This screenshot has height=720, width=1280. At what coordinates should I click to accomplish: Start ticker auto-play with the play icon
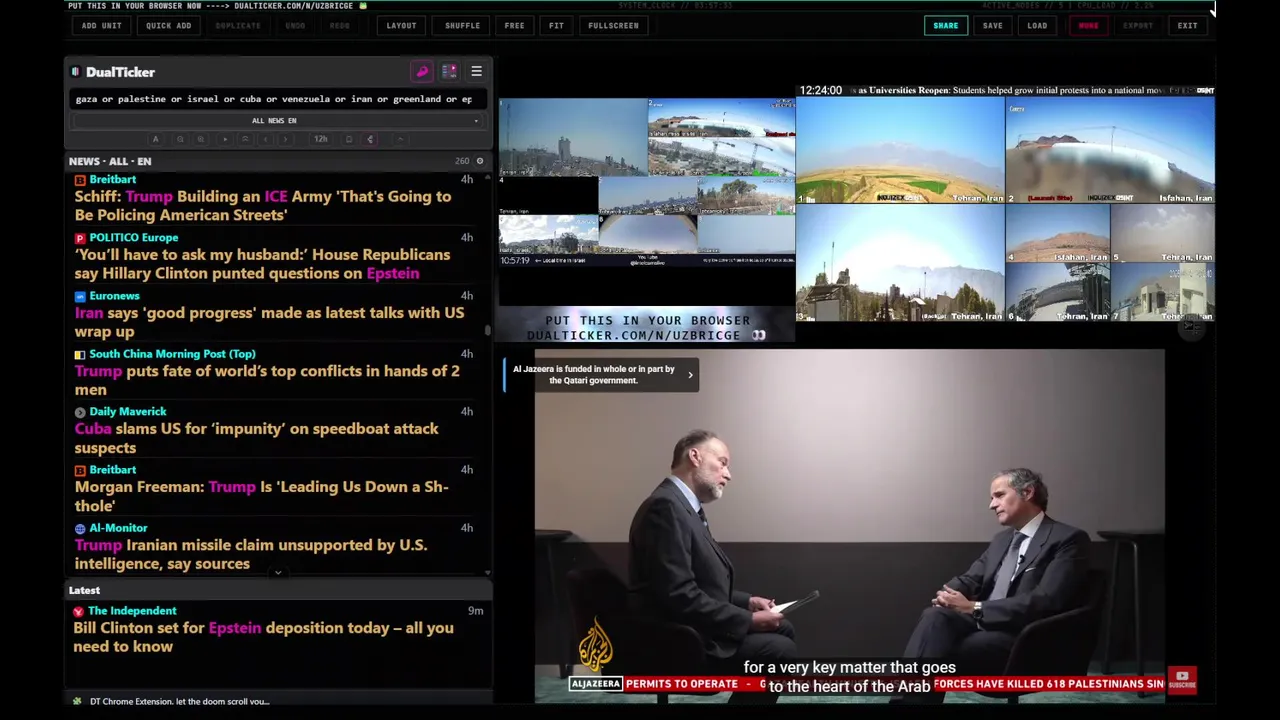pos(225,139)
